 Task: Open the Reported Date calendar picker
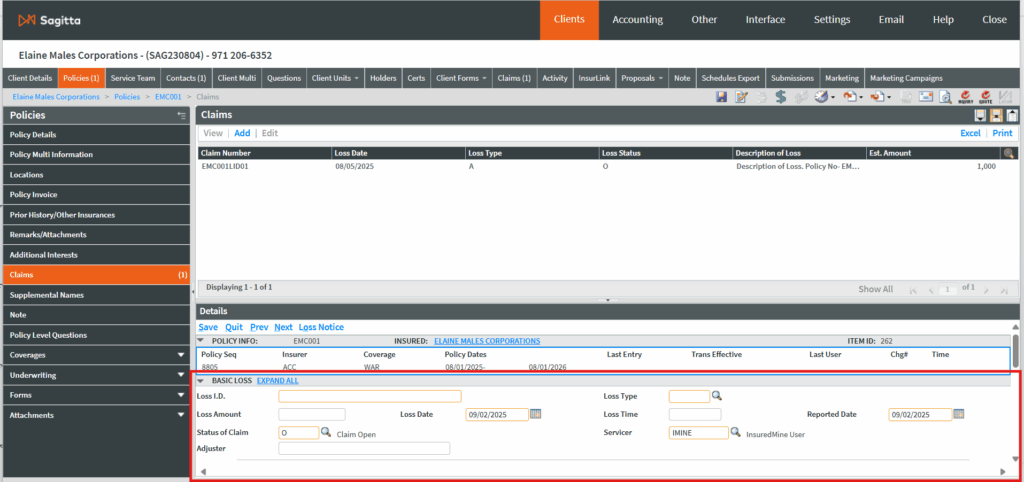pos(958,414)
